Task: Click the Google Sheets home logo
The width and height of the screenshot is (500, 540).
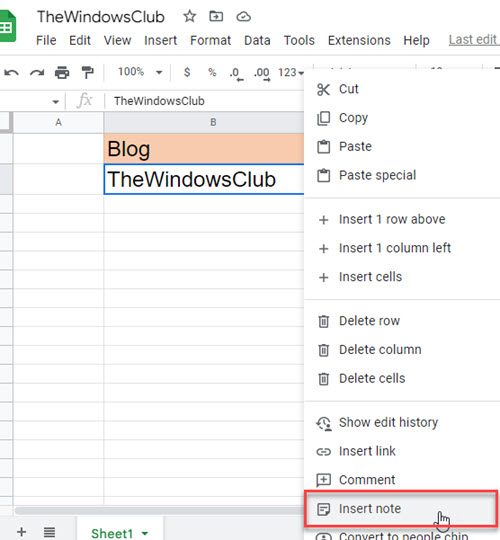Action: tap(7, 26)
